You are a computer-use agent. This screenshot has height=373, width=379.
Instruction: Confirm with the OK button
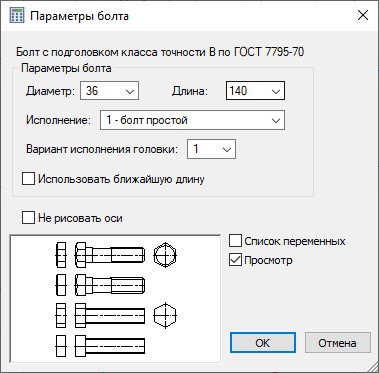[263, 343]
